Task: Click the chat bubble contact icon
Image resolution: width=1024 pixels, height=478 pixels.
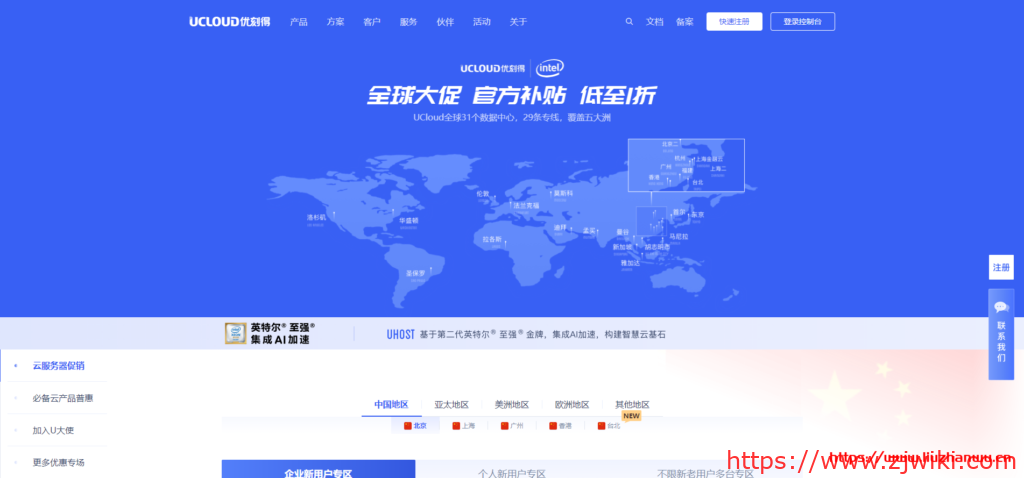Action: coord(1001,307)
